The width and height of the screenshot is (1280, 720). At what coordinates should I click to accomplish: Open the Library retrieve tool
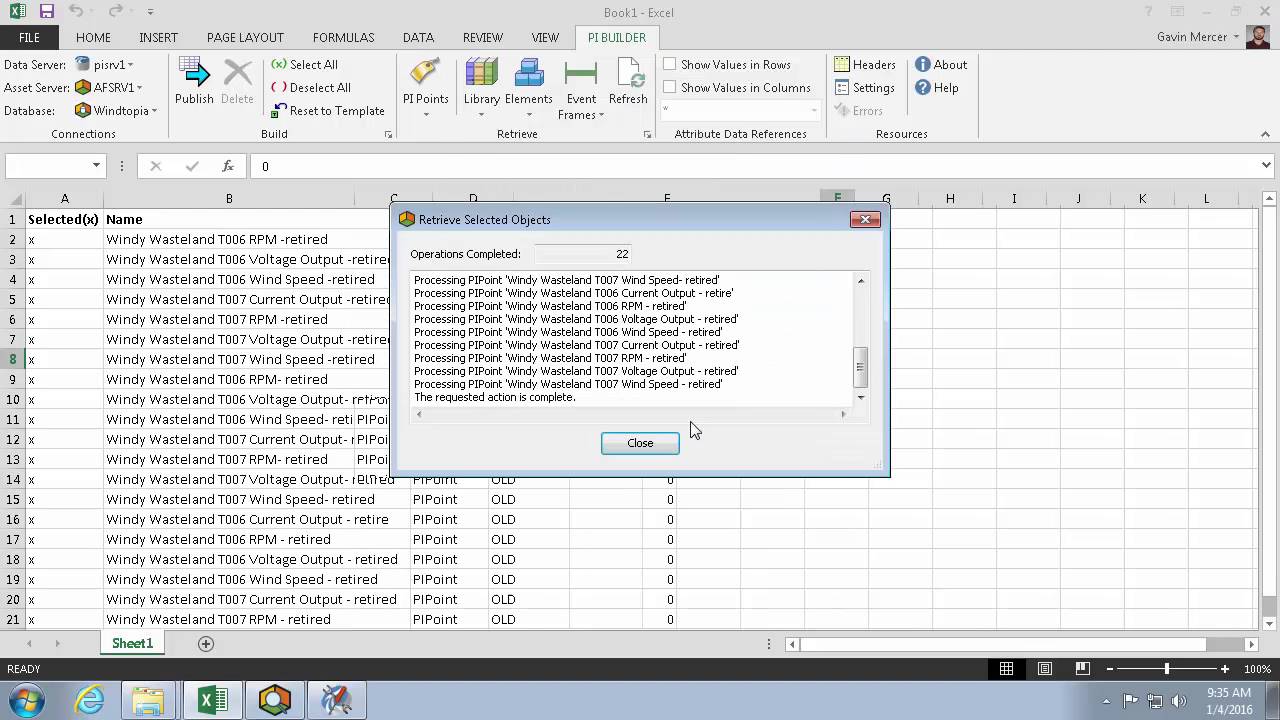point(481,88)
